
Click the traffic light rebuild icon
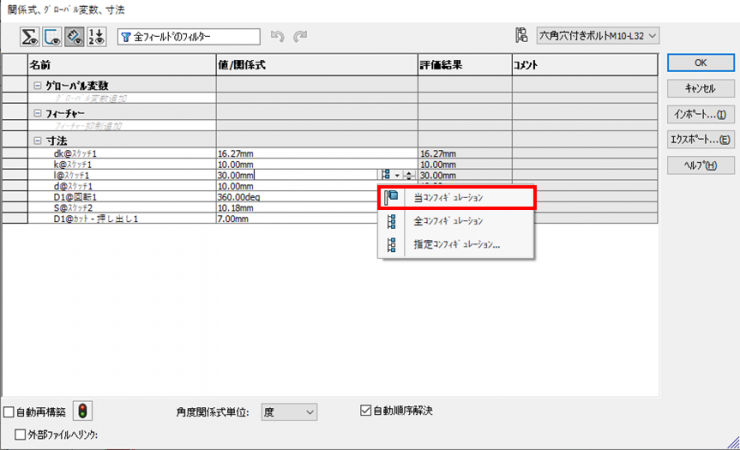(84, 411)
